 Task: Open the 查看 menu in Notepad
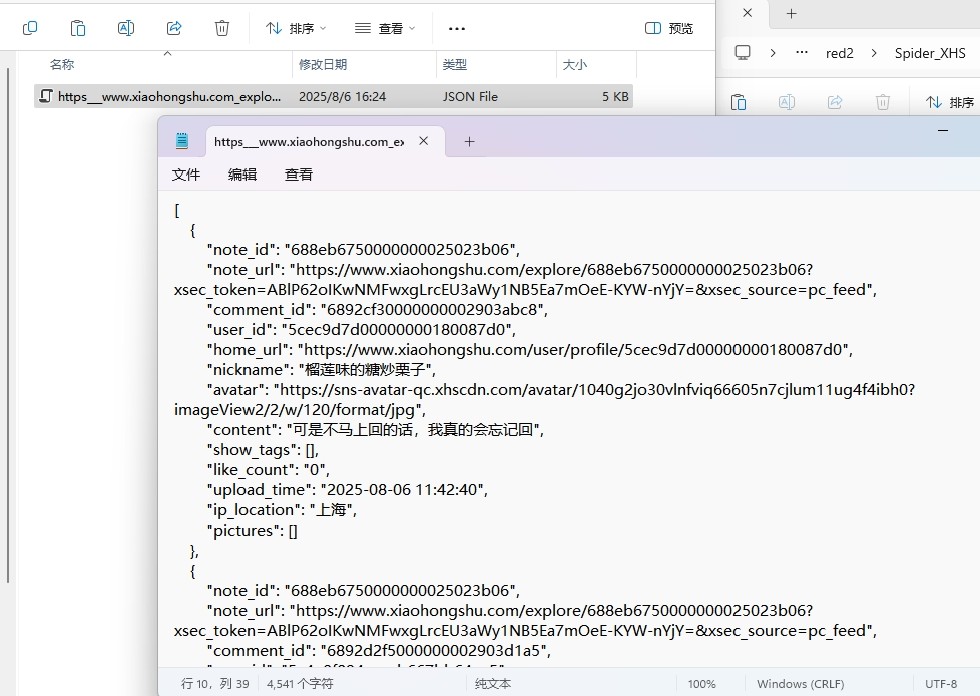click(299, 174)
